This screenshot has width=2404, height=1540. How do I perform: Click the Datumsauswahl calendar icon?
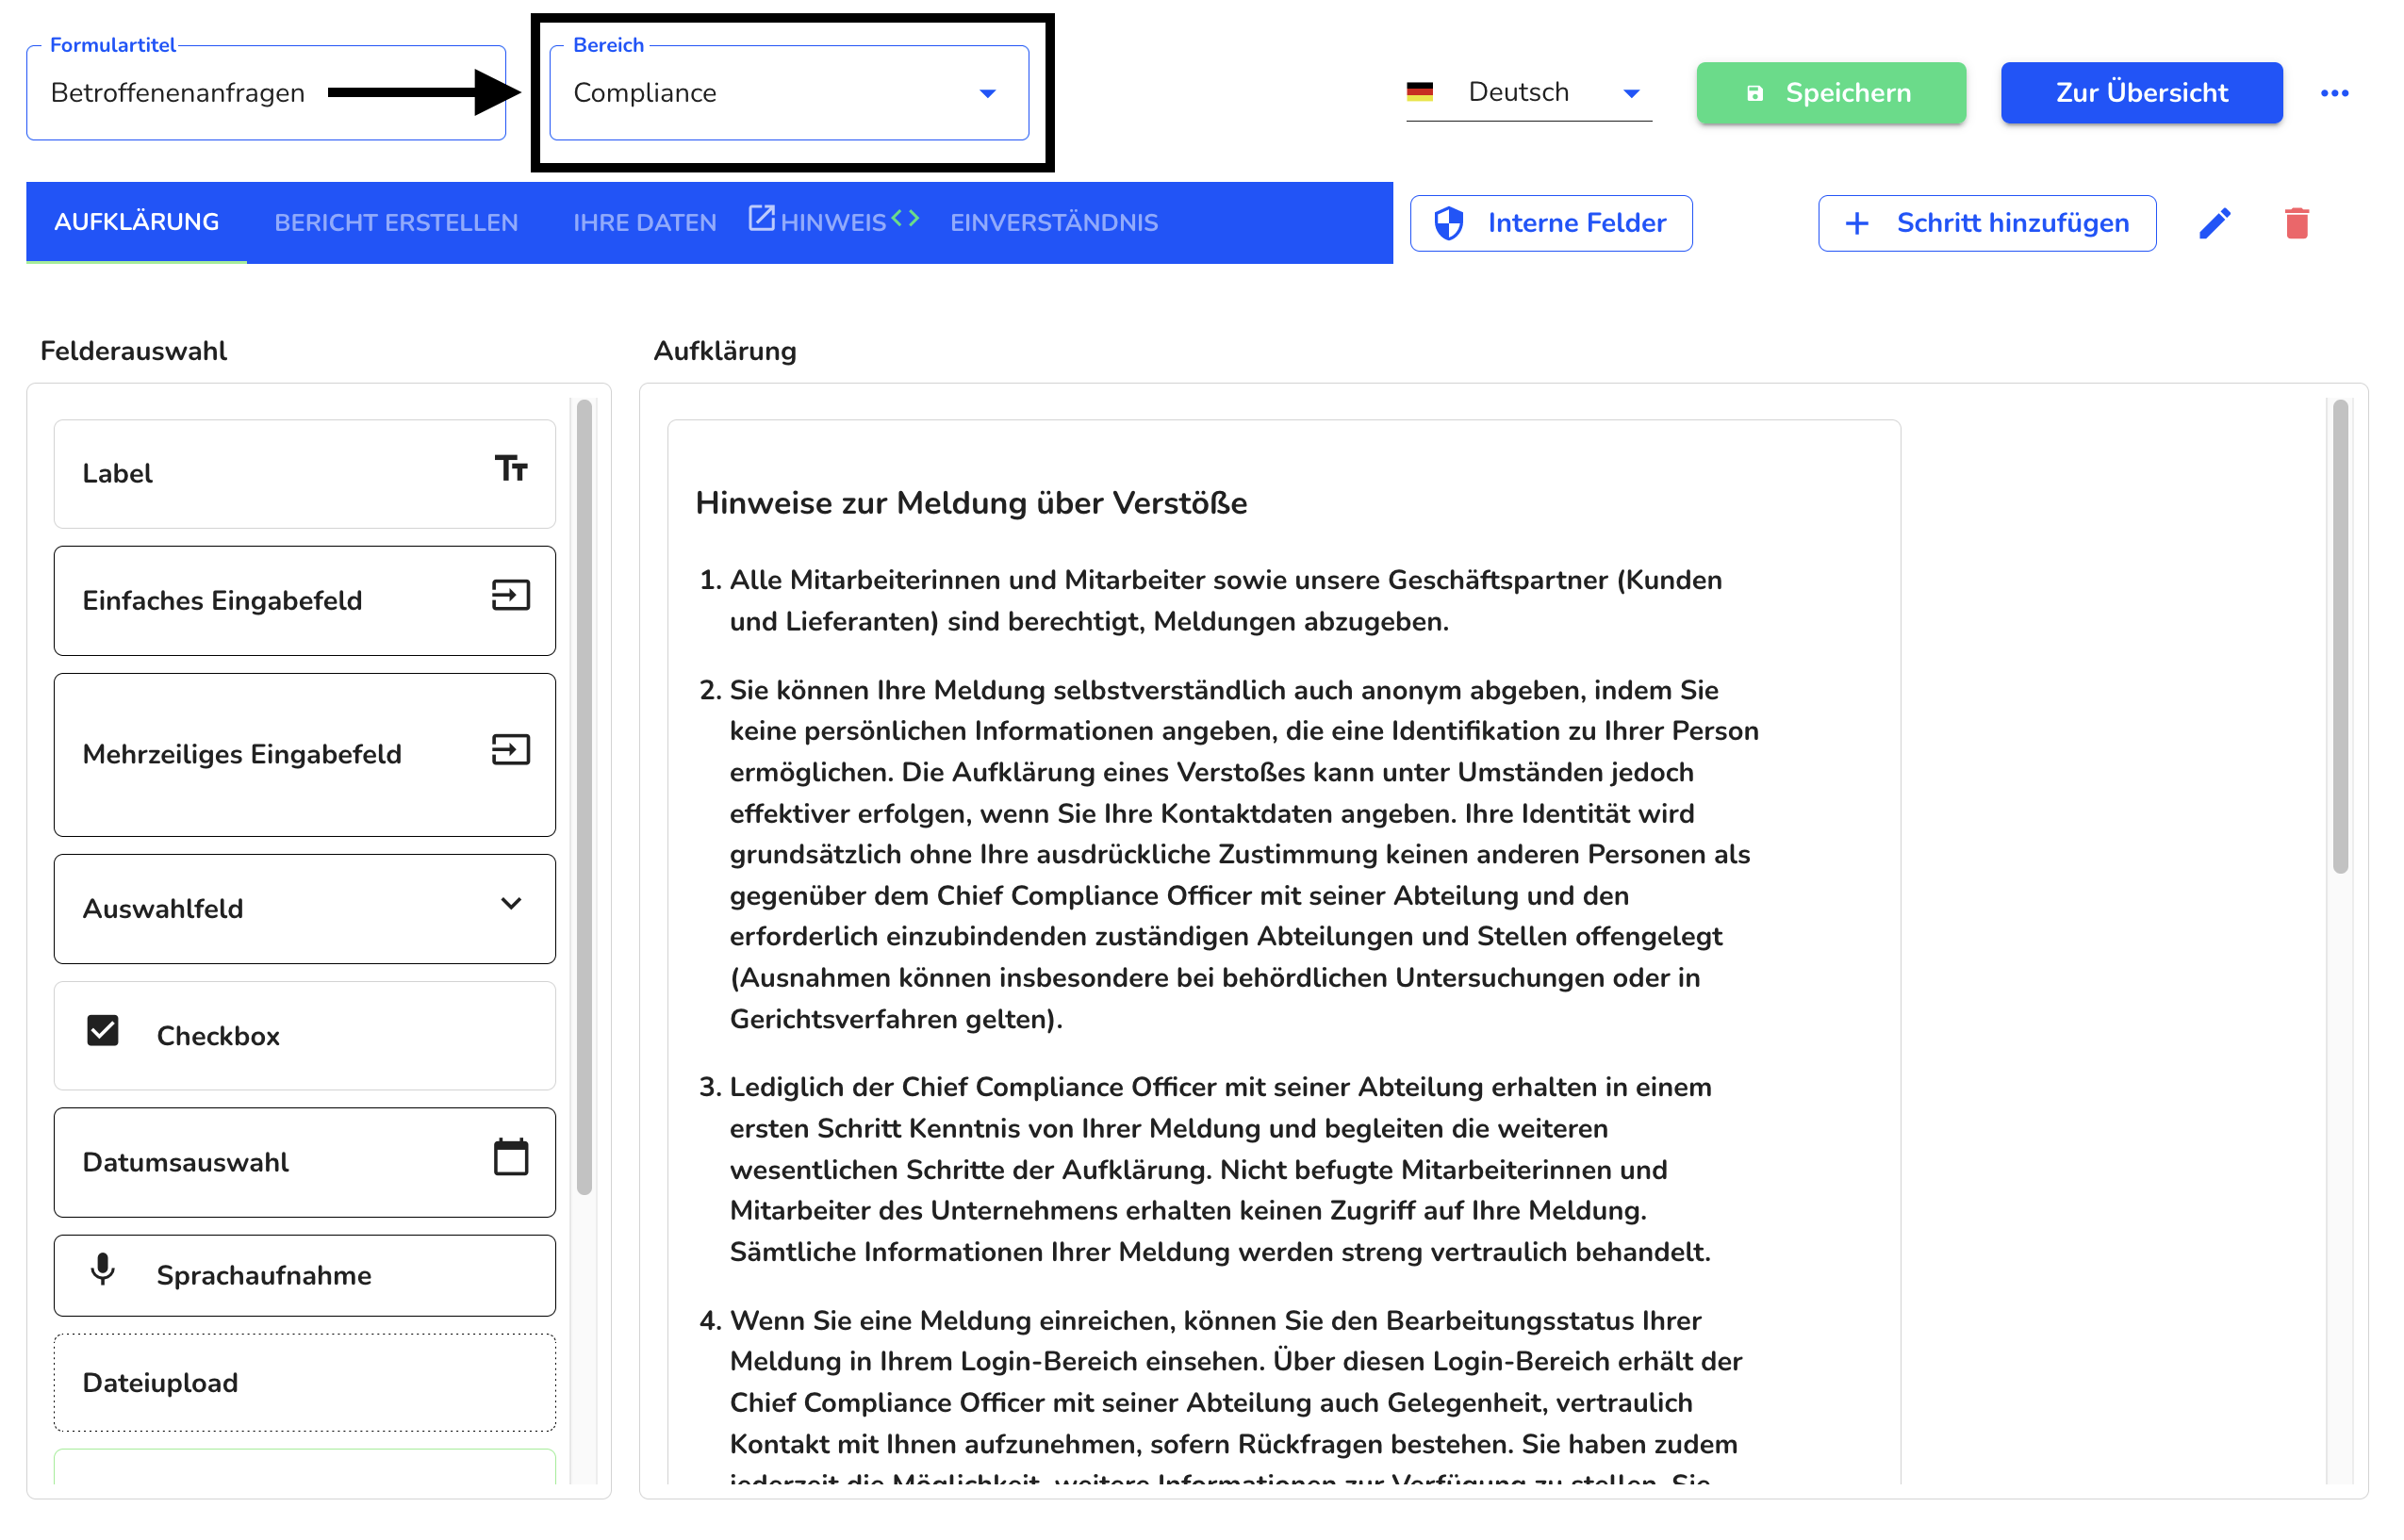[511, 1157]
